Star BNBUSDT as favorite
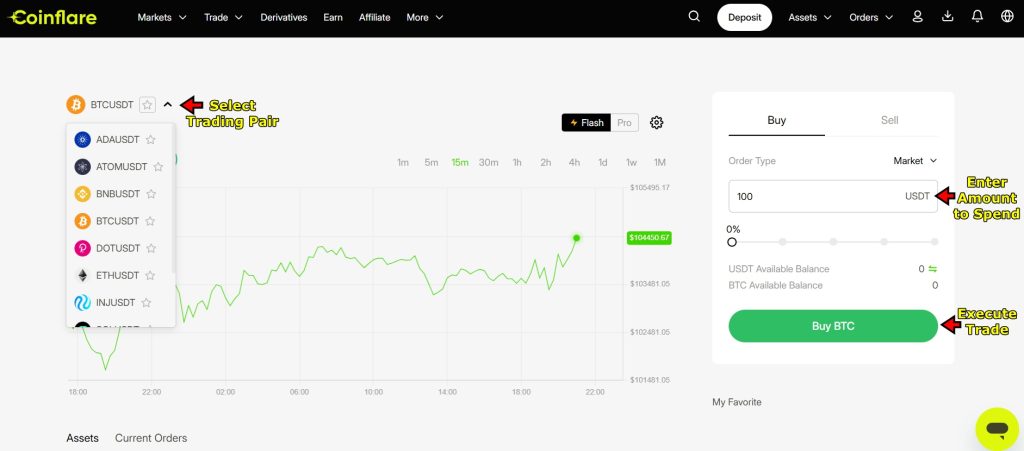This screenshot has width=1024, height=451. point(151,194)
